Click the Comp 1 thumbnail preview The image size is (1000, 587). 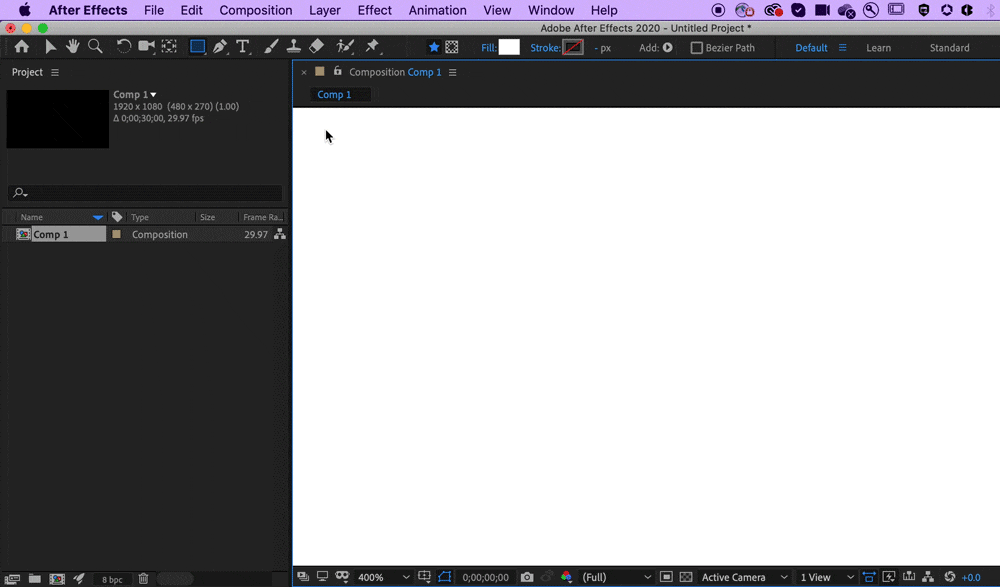(x=57, y=119)
